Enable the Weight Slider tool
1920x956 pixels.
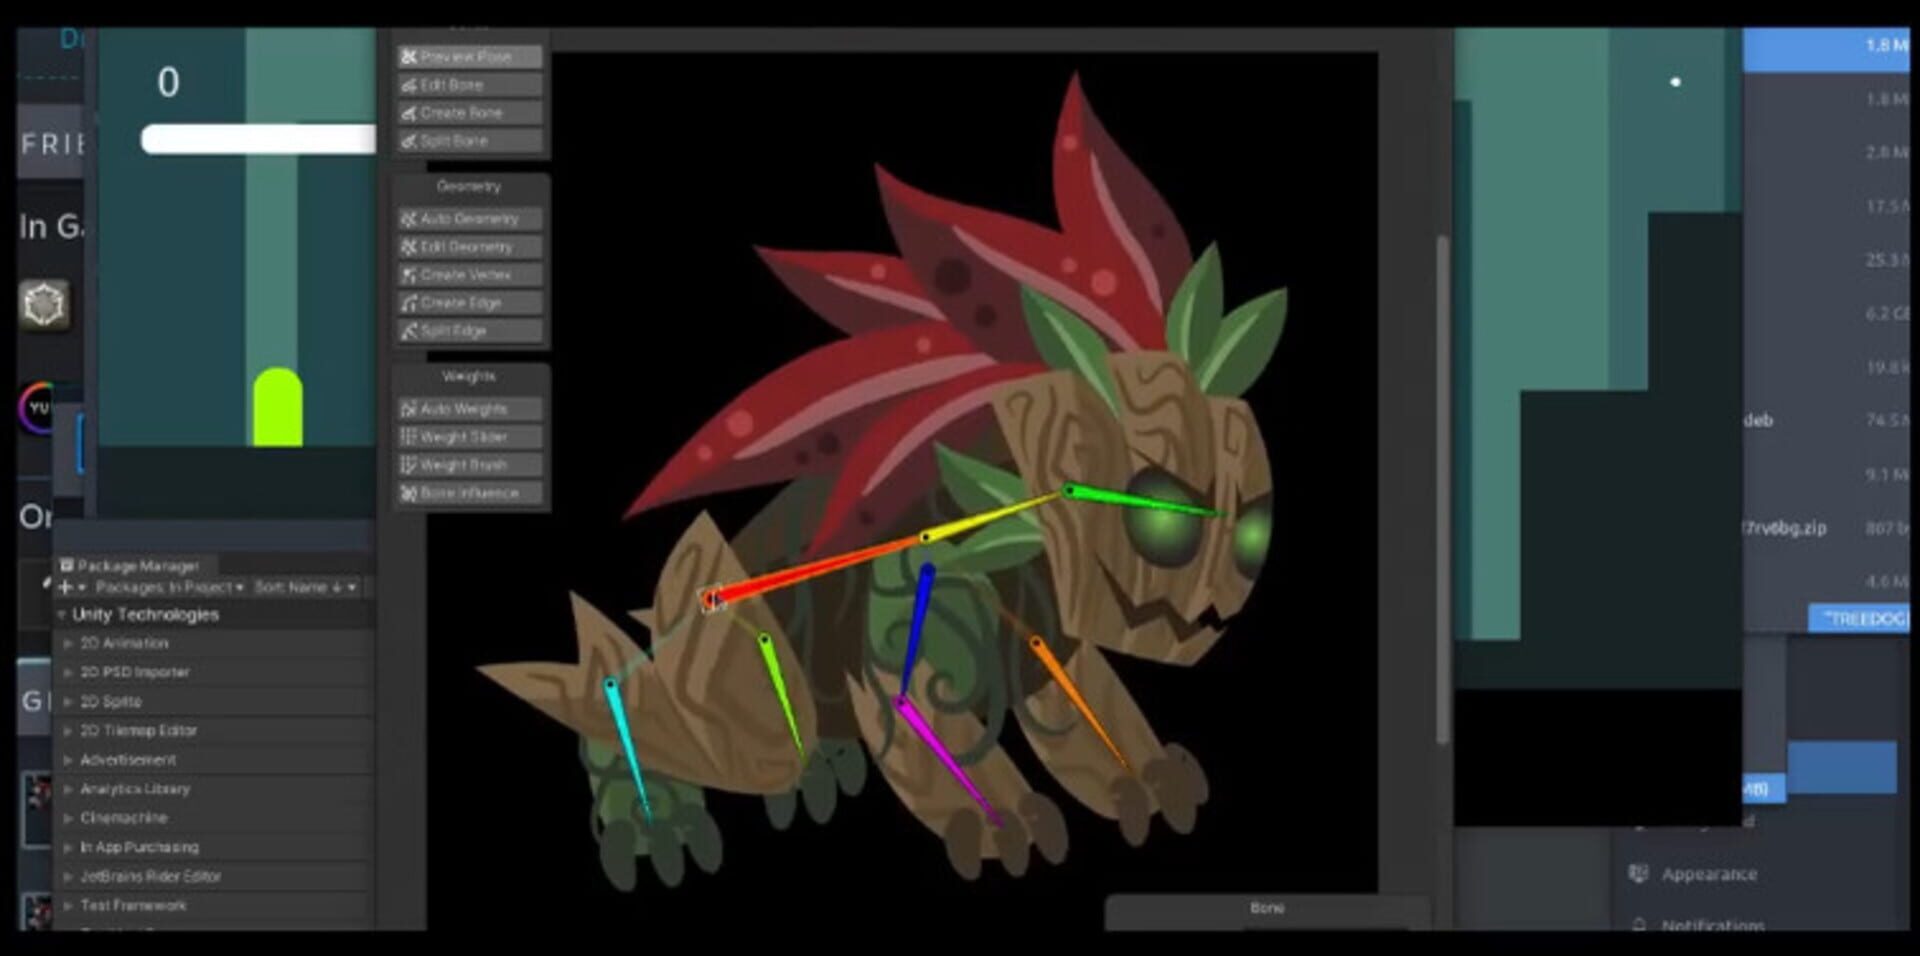pyautogui.click(x=468, y=437)
